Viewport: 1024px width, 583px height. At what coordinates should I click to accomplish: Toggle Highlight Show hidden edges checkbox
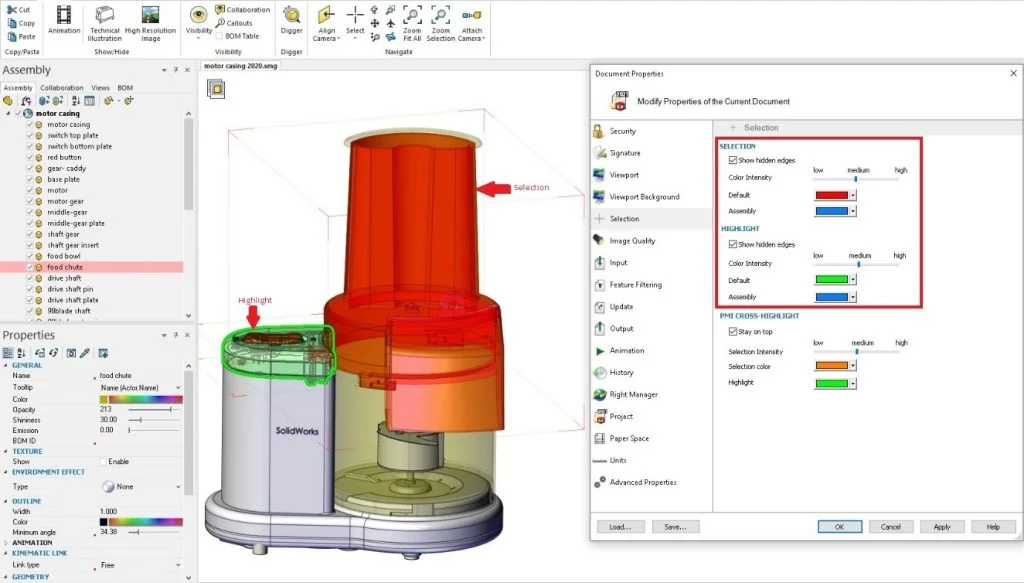tap(733, 244)
